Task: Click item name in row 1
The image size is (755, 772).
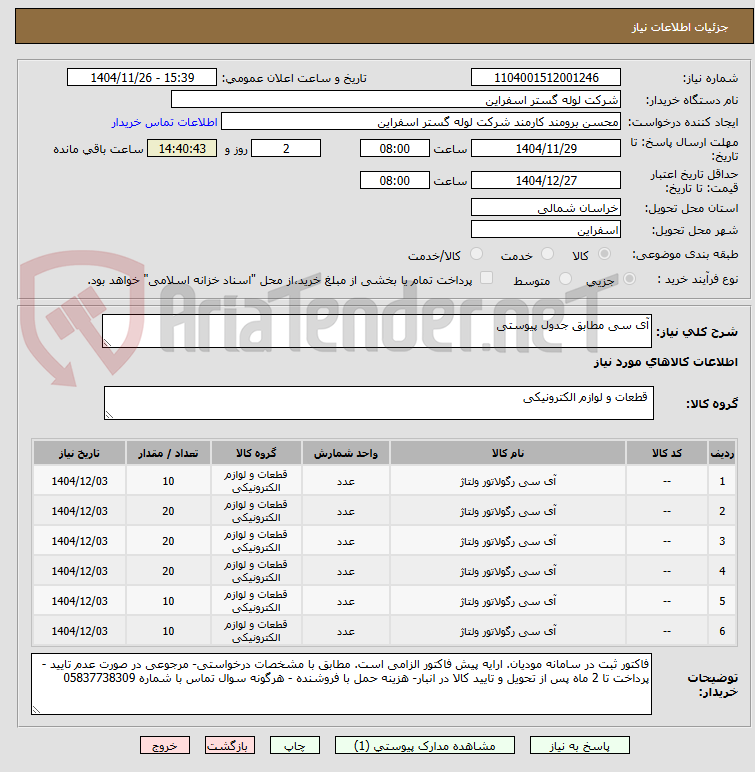Action: click(x=508, y=481)
